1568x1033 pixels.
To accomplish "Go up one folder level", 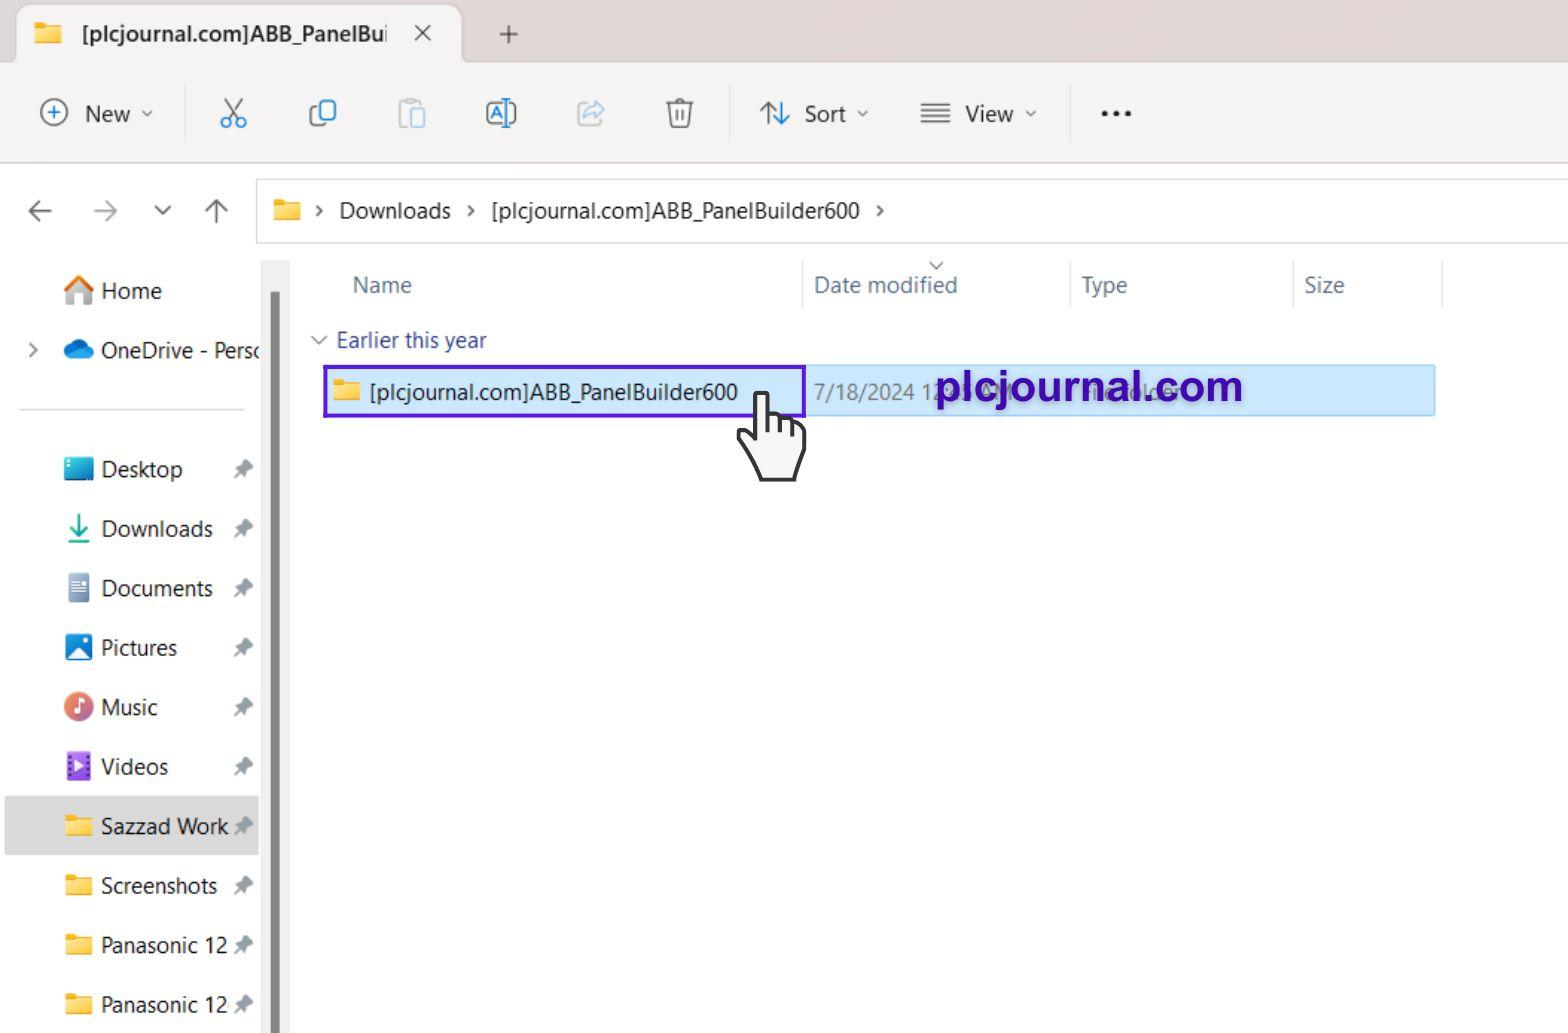I will [x=216, y=211].
